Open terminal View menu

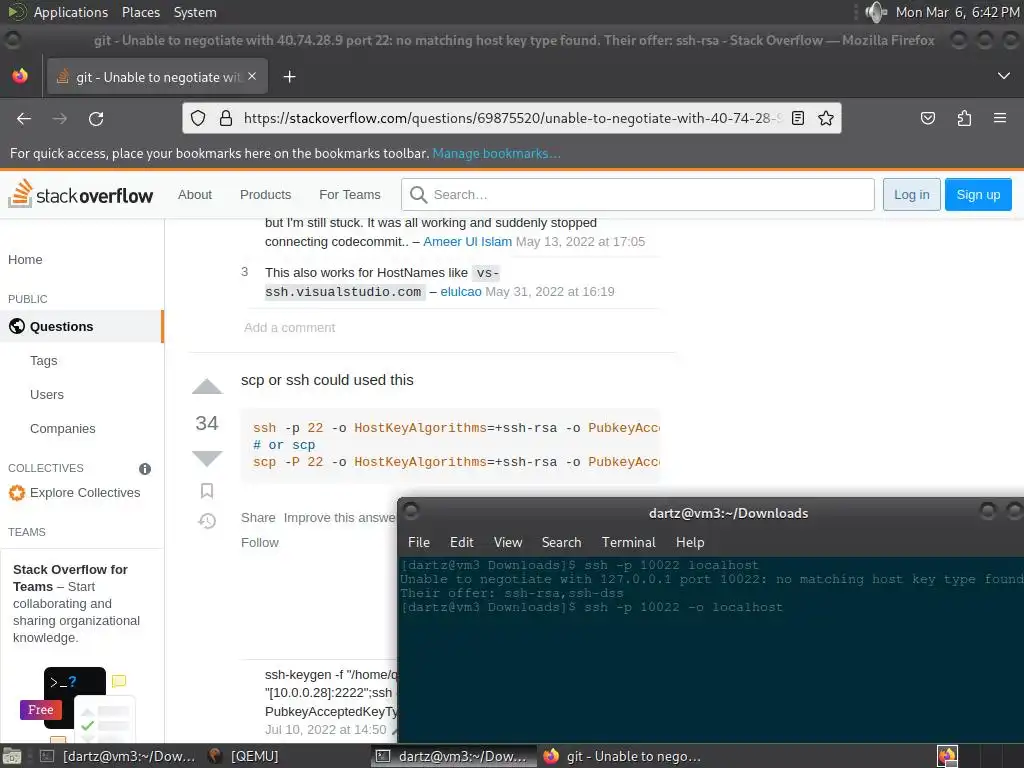pyautogui.click(x=507, y=542)
